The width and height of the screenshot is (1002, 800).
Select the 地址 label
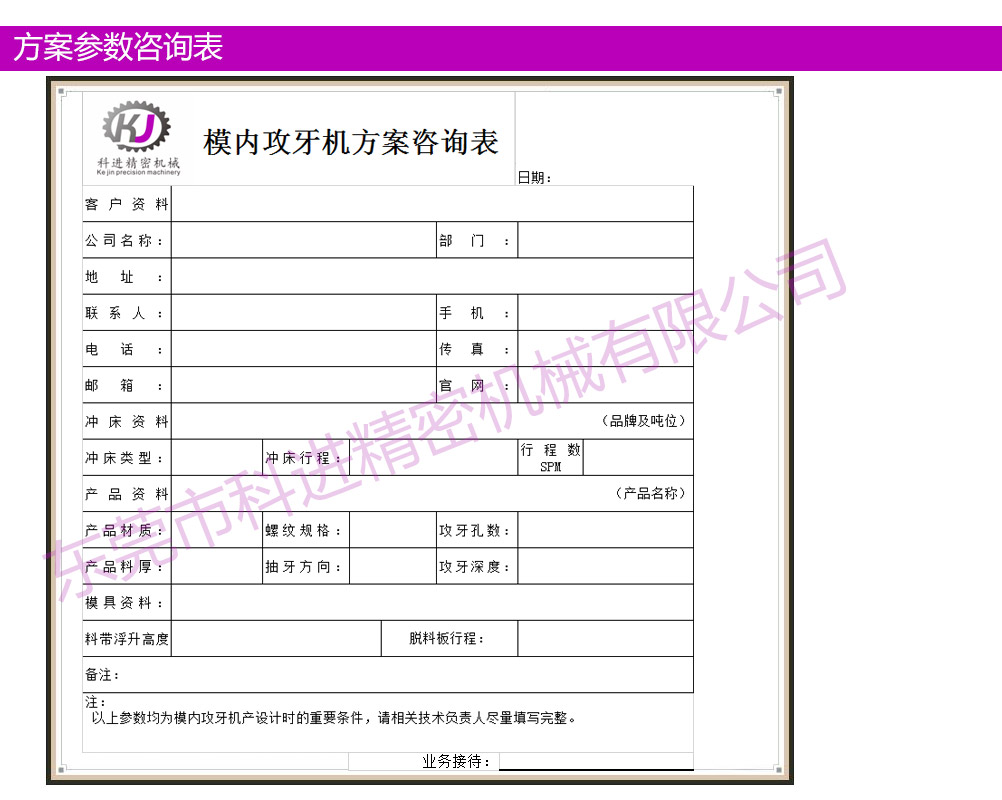pos(124,277)
